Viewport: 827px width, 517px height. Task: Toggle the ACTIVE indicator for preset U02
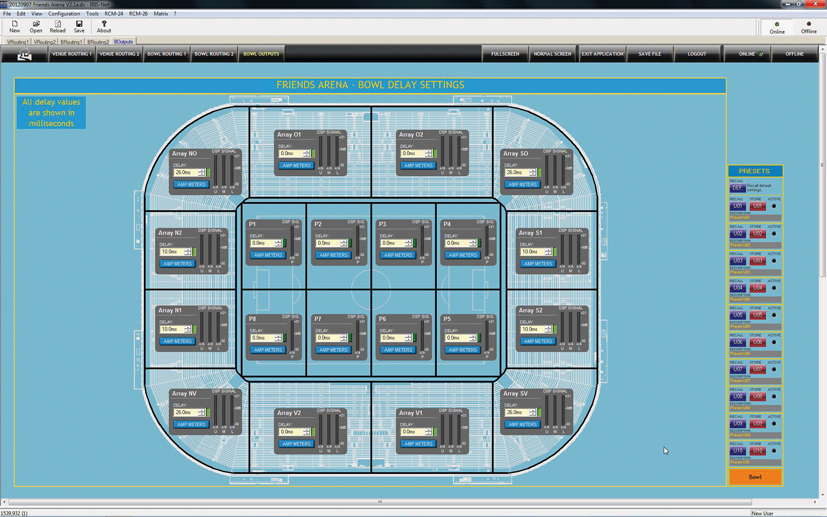774,234
